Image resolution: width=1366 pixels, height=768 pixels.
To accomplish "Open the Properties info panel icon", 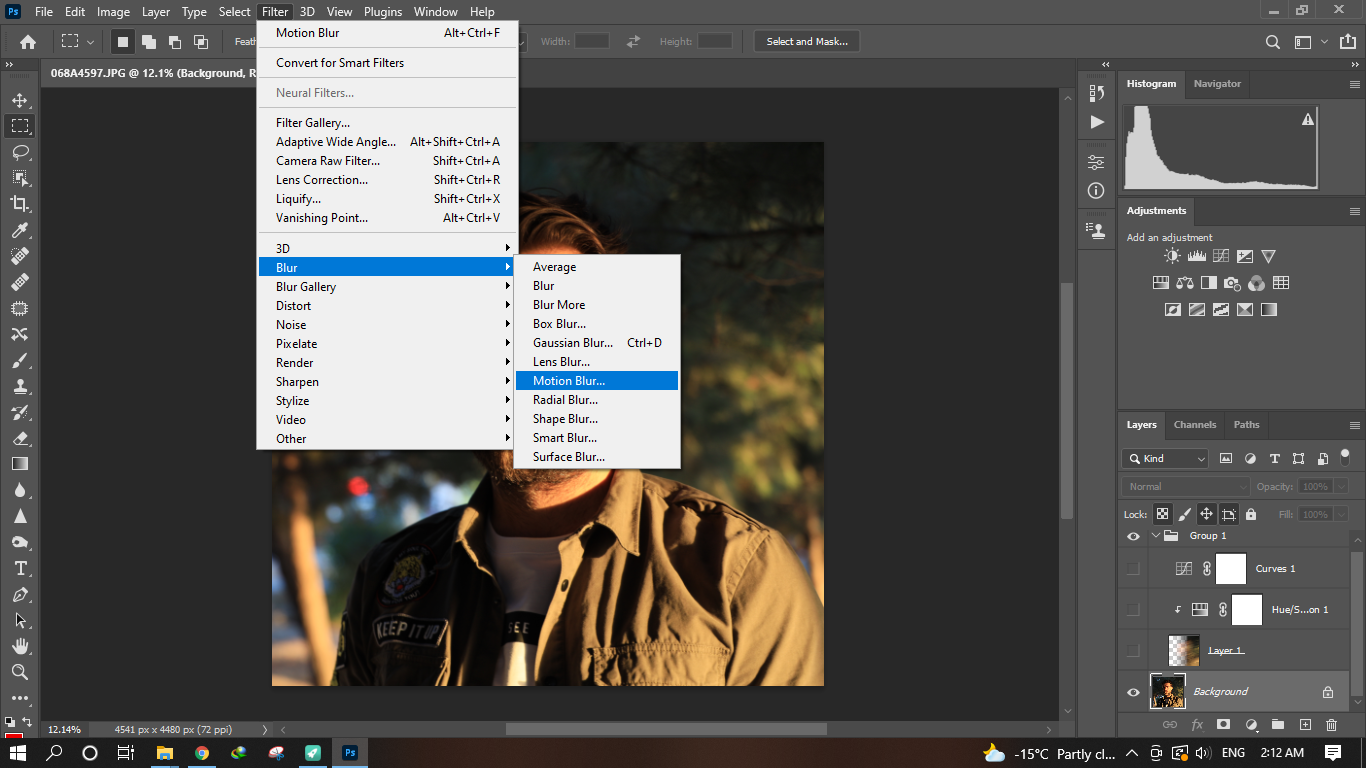I will click(x=1097, y=190).
